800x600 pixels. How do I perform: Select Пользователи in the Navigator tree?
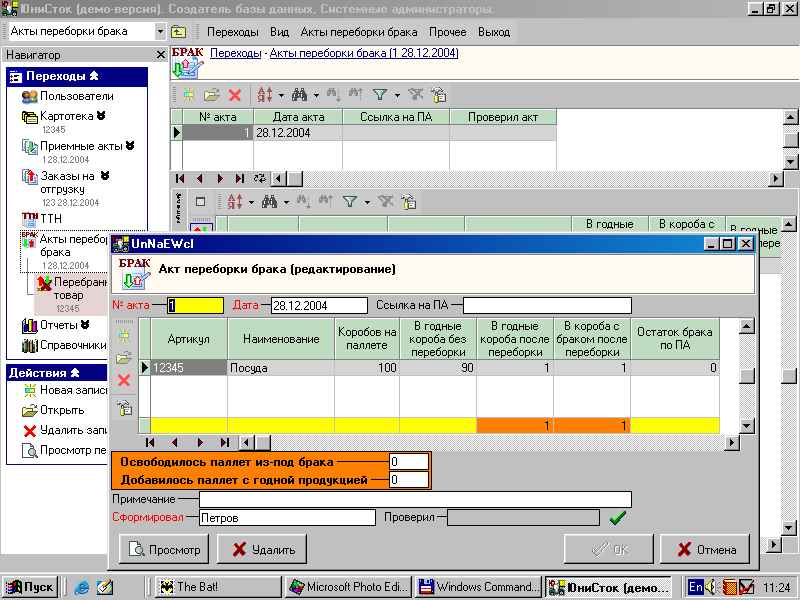tap(77, 96)
